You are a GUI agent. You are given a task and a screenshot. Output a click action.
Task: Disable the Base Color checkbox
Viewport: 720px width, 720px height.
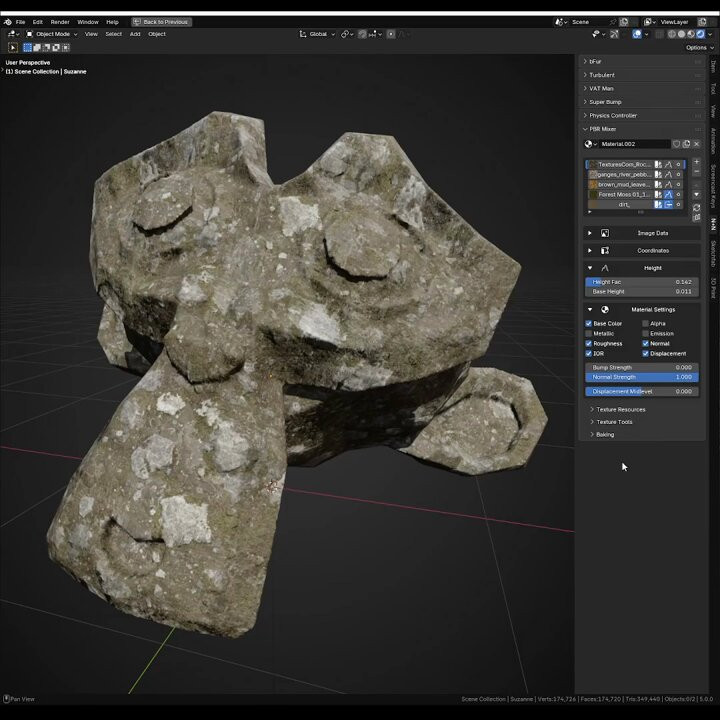pos(588,324)
